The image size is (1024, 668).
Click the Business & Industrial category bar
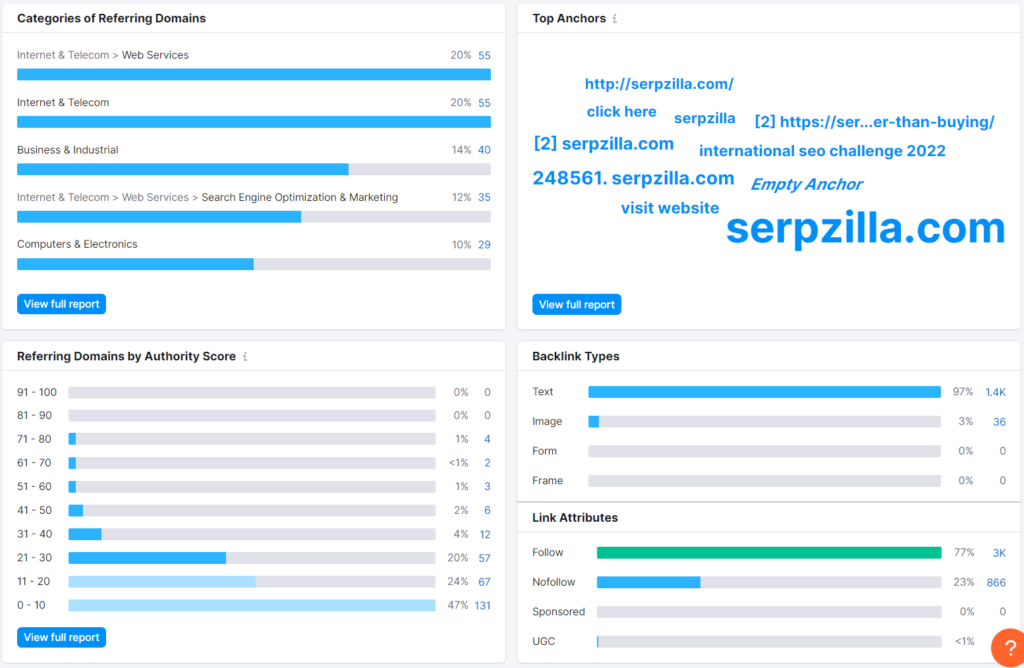[x=254, y=170]
